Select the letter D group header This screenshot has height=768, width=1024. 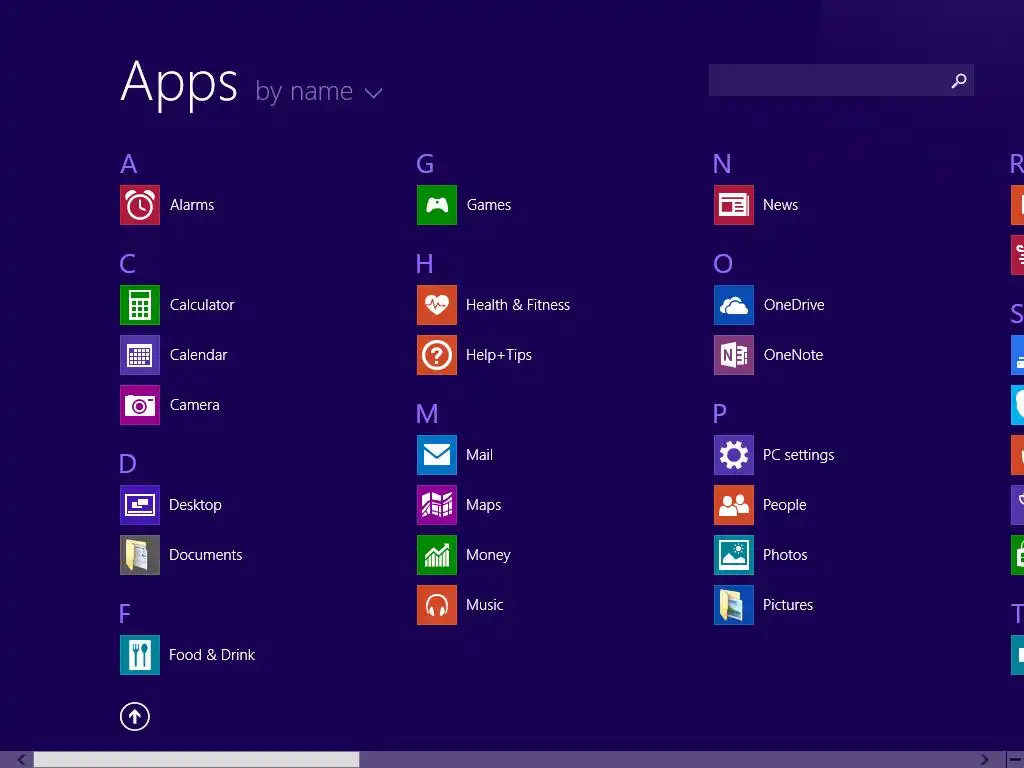[127, 464]
